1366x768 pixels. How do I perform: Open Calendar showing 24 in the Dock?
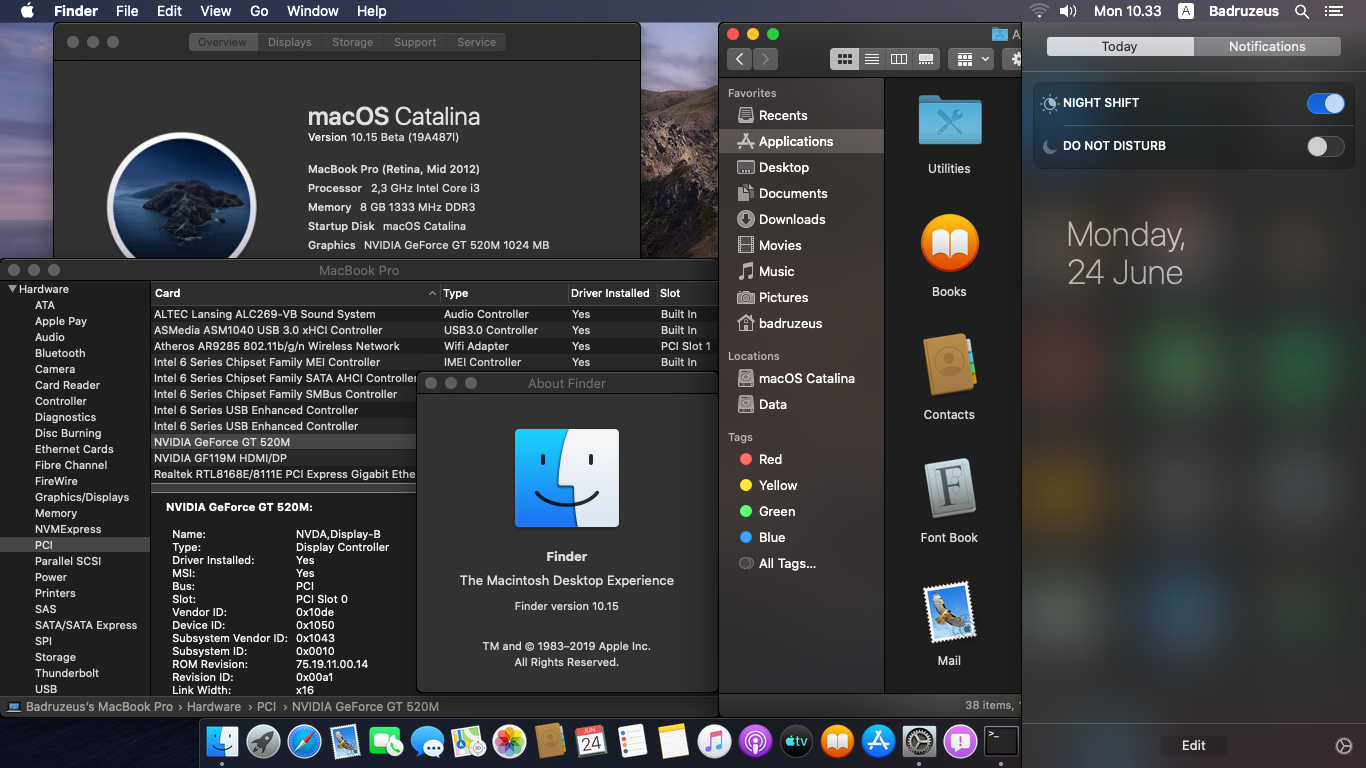tap(591, 741)
